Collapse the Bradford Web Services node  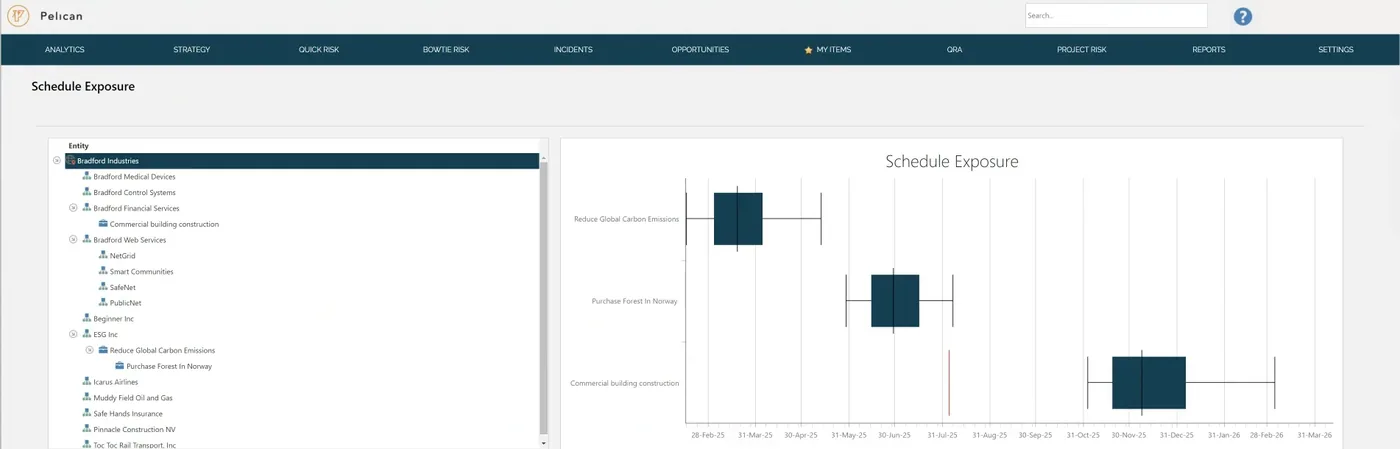[73, 240]
